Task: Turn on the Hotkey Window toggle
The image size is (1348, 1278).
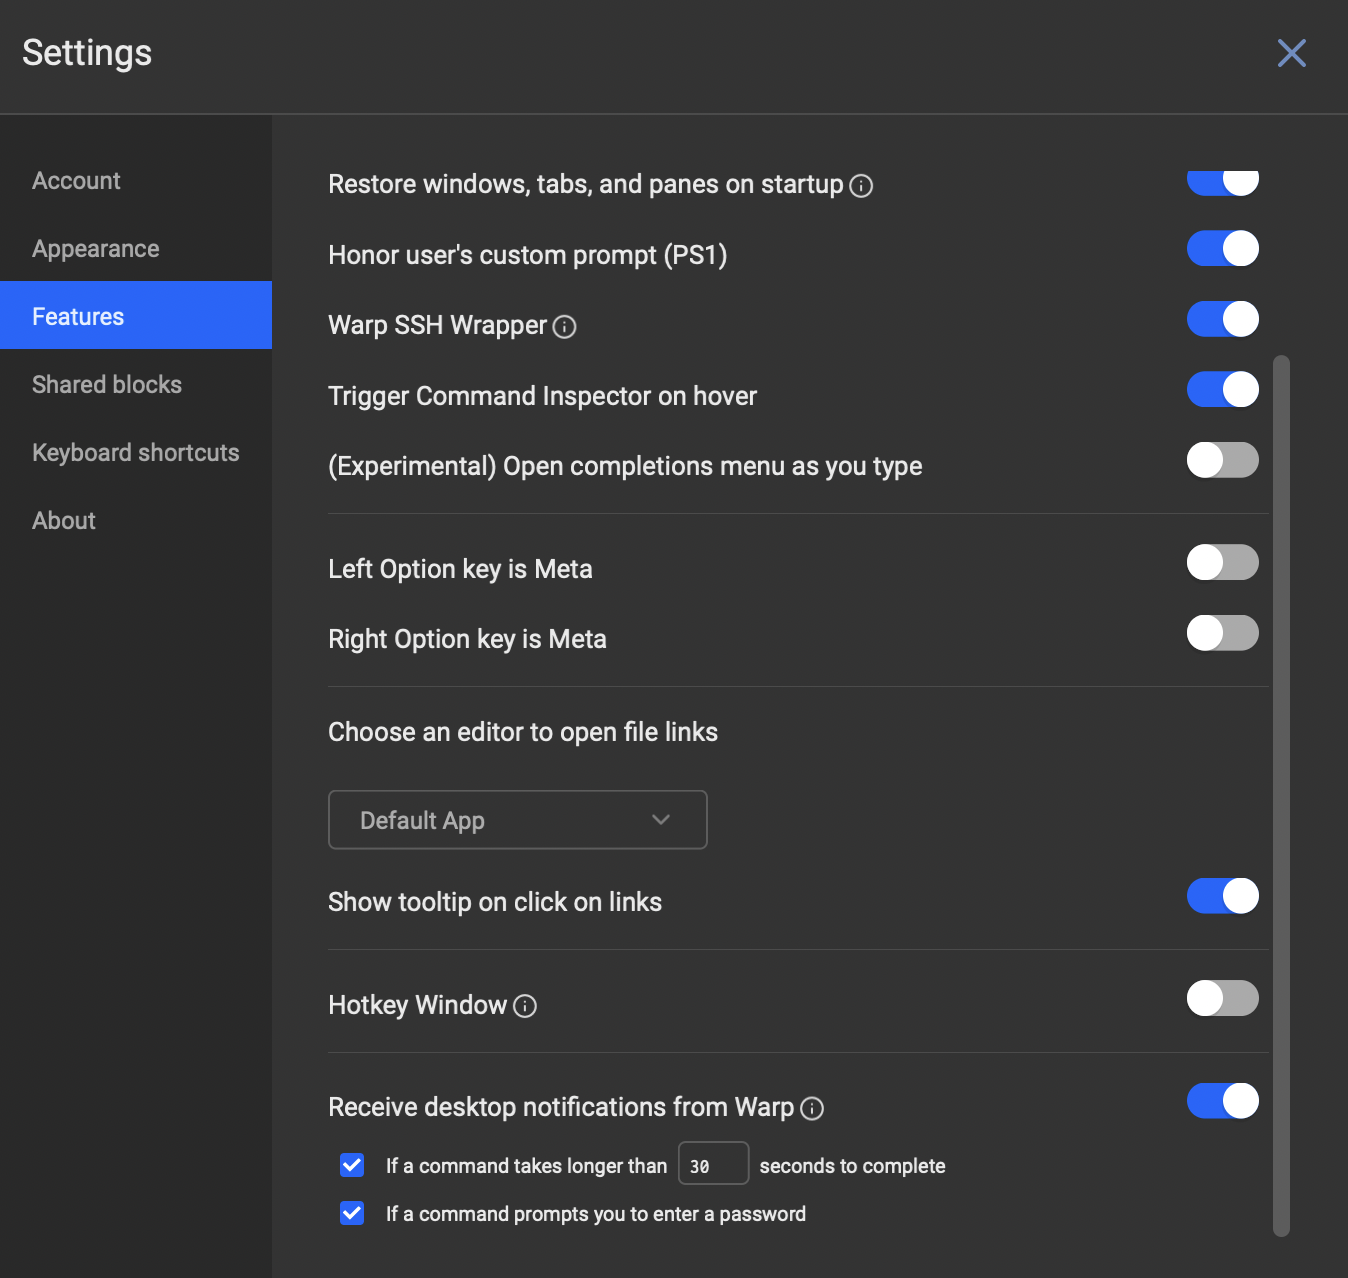Action: (1222, 998)
